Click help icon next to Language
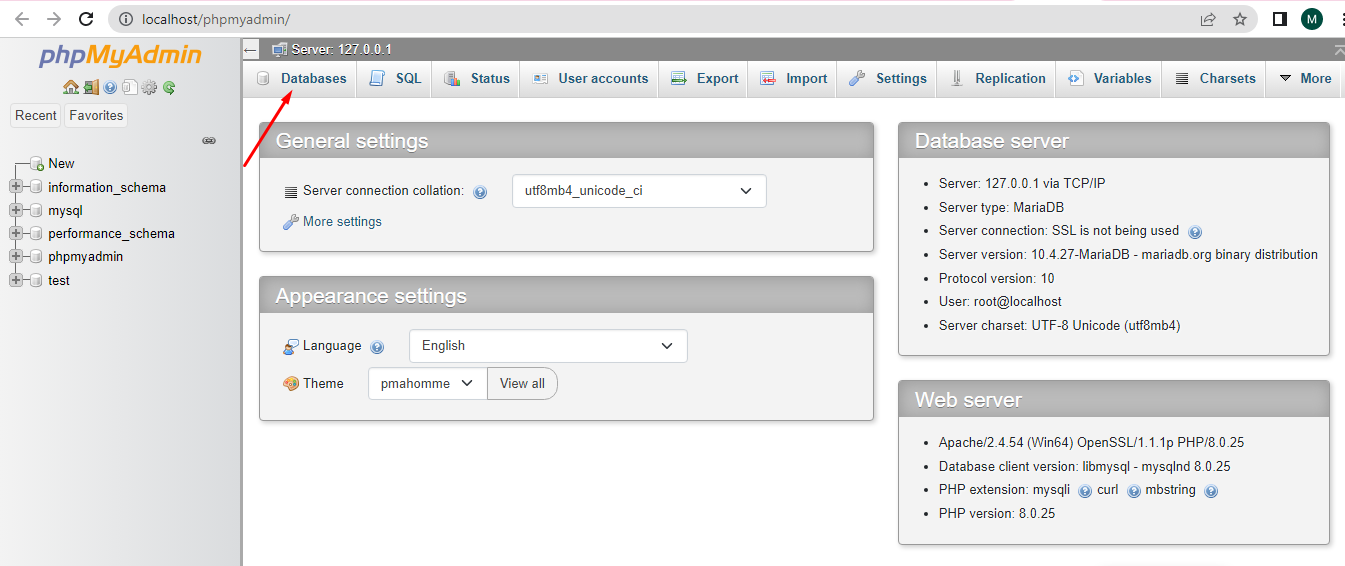1345x566 pixels. click(x=377, y=347)
